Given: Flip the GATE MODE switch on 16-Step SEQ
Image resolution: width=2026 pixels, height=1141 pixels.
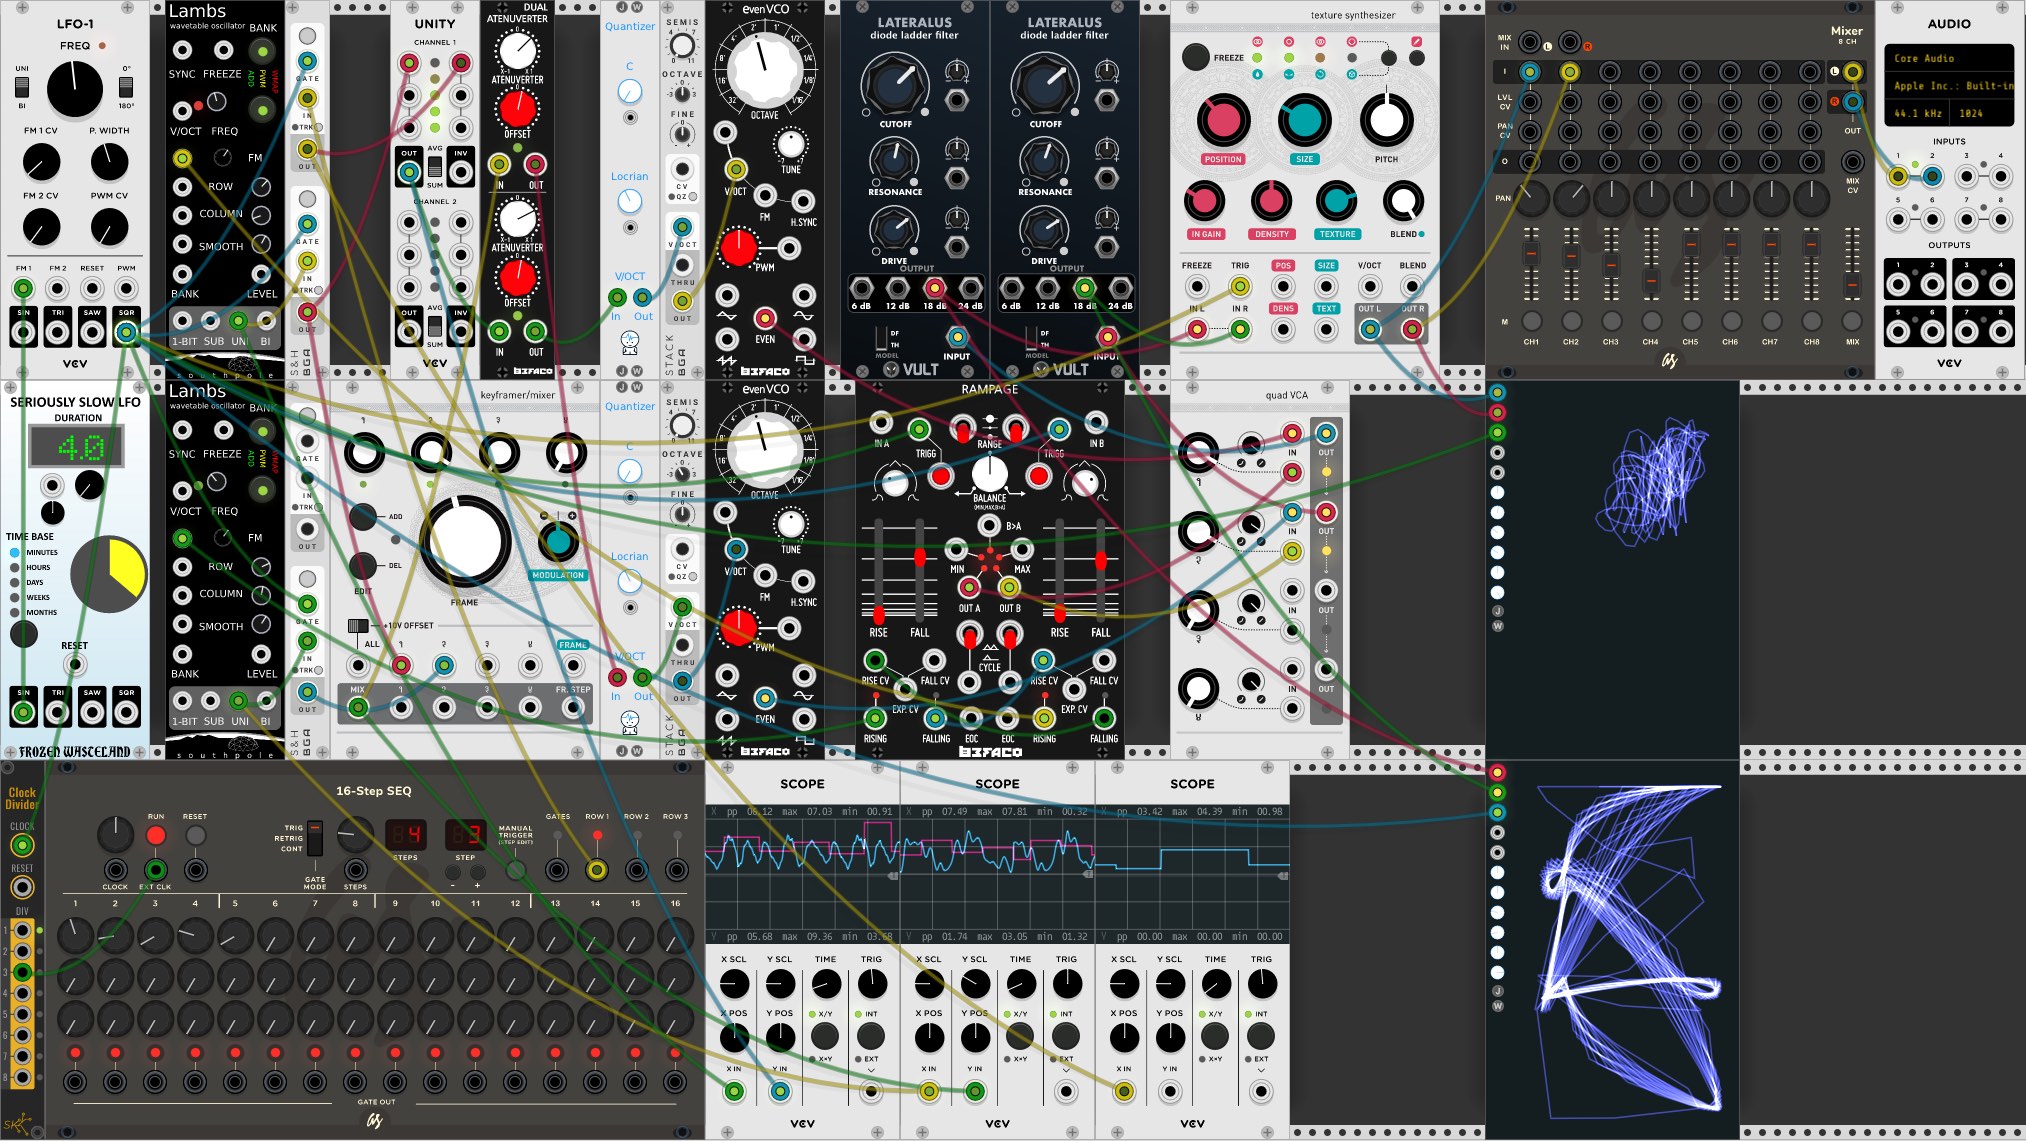Looking at the screenshot, I should click(315, 838).
